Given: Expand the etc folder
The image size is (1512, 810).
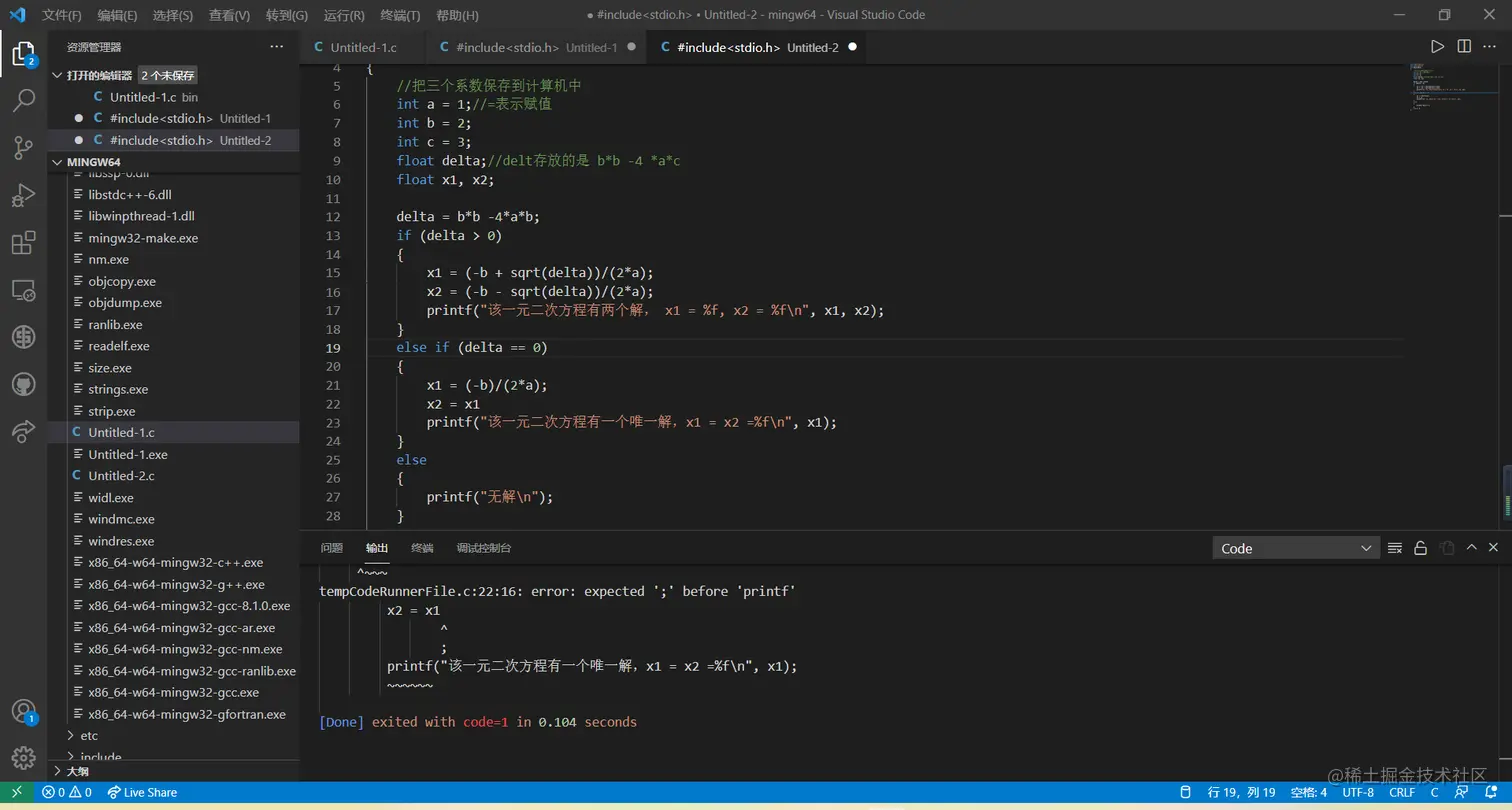Looking at the screenshot, I should click(x=89, y=736).
